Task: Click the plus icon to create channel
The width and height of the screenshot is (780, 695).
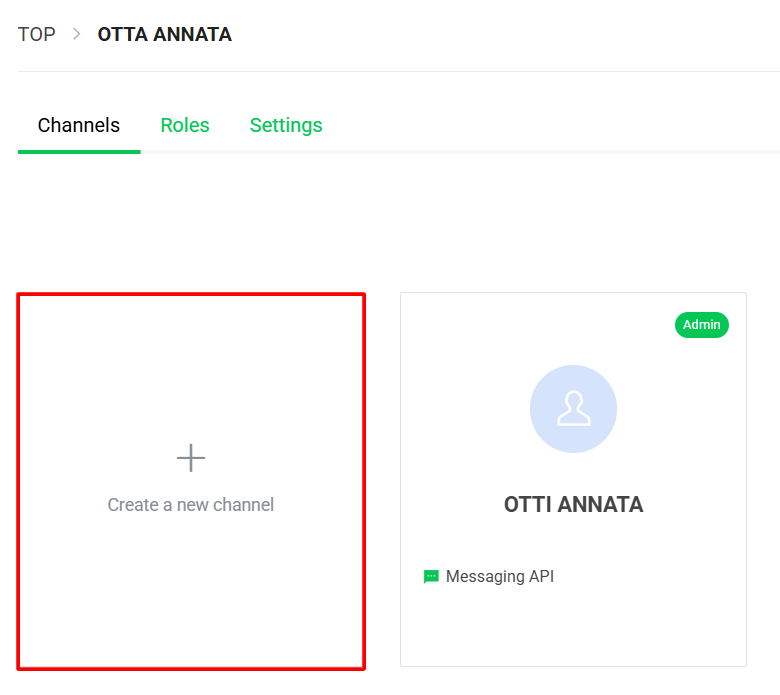Action: 191,458
